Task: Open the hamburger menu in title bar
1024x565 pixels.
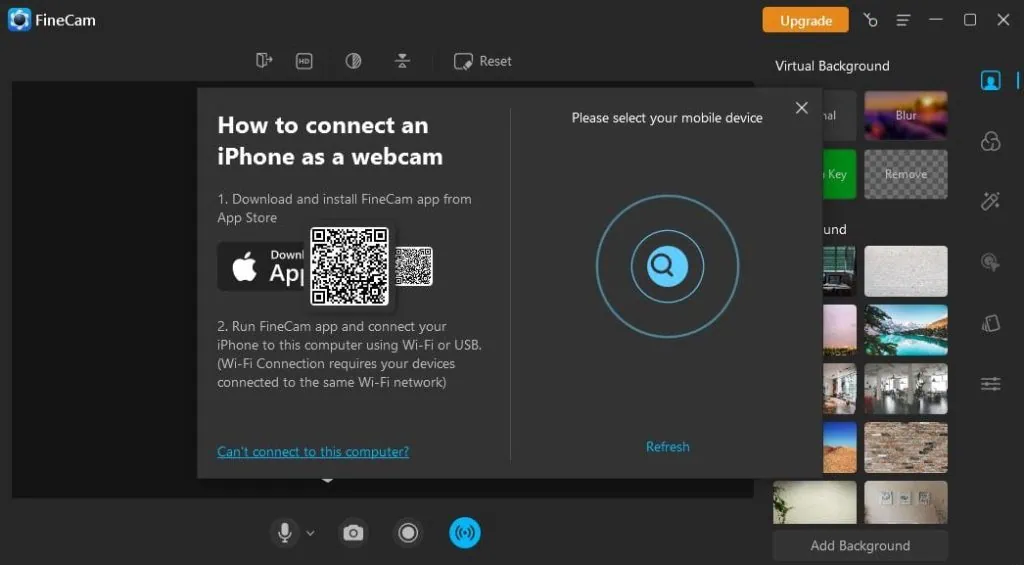Action: (x=903, y=20)
